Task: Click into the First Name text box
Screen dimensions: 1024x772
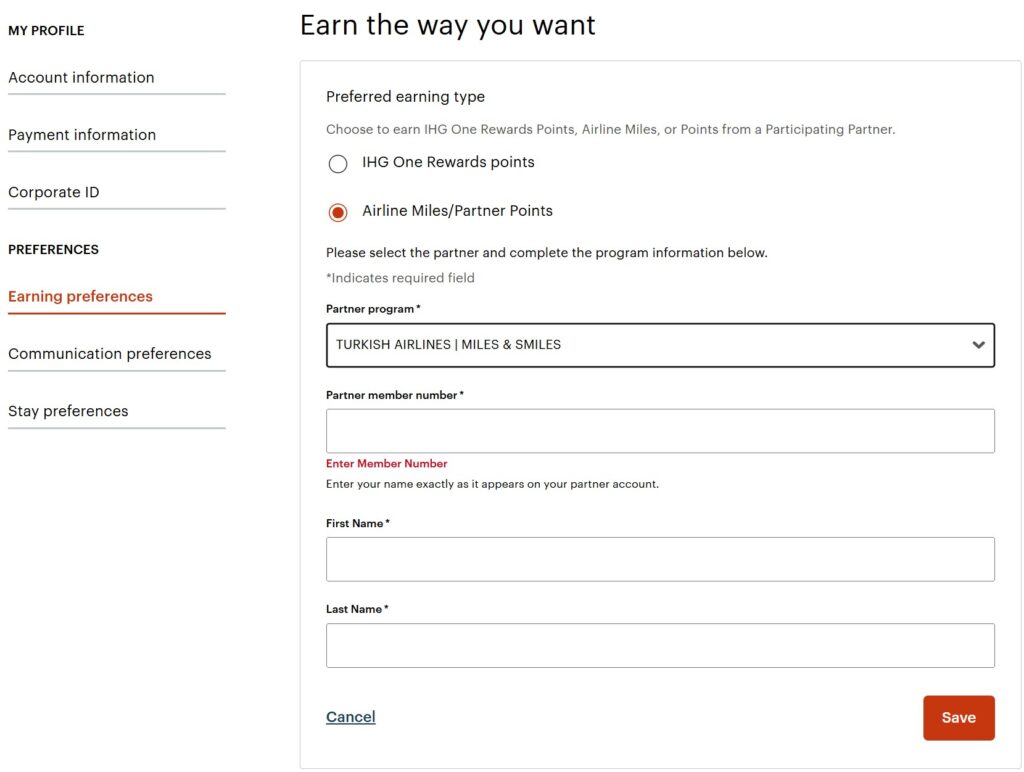Action: [660, 559]
